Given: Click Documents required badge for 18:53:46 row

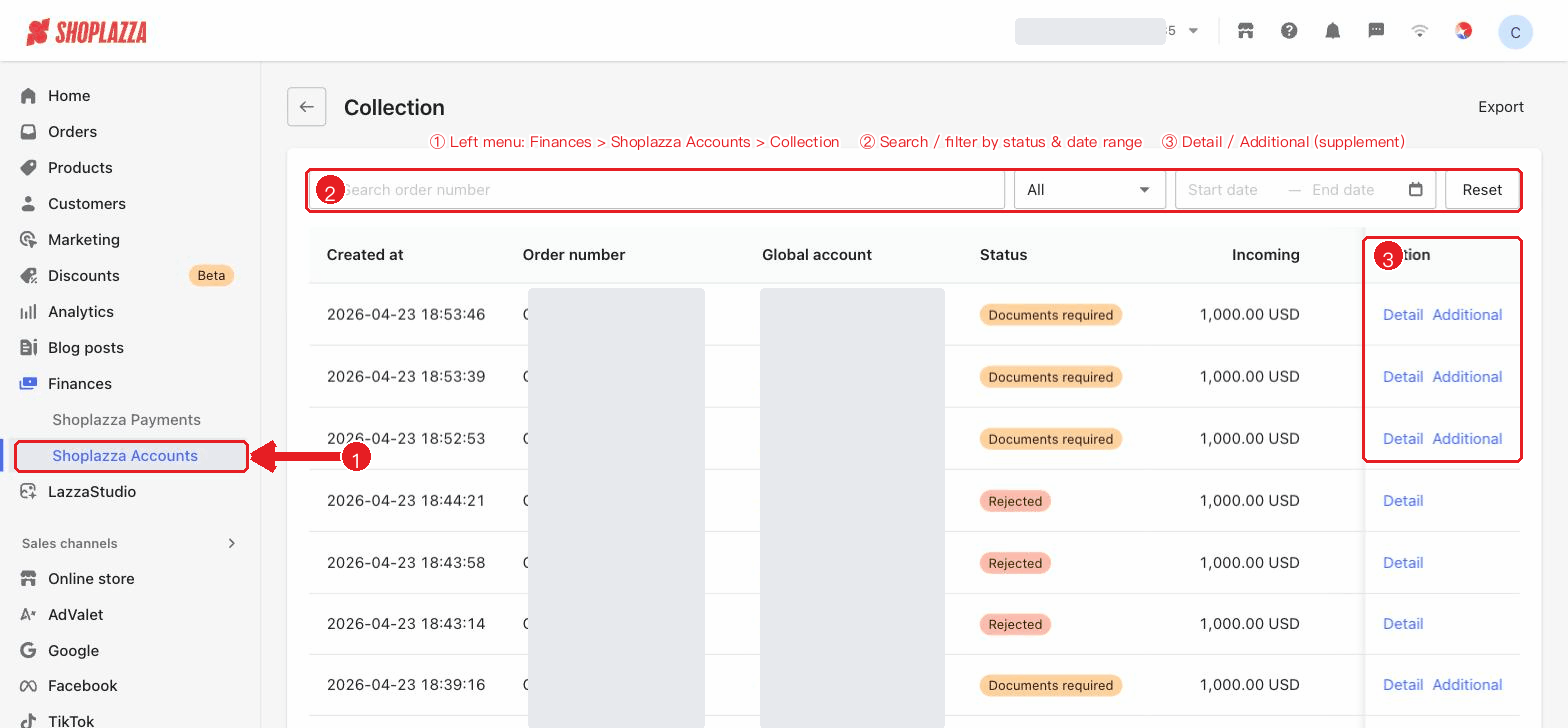Looking at the screenshot, I should pos(1051,315).
